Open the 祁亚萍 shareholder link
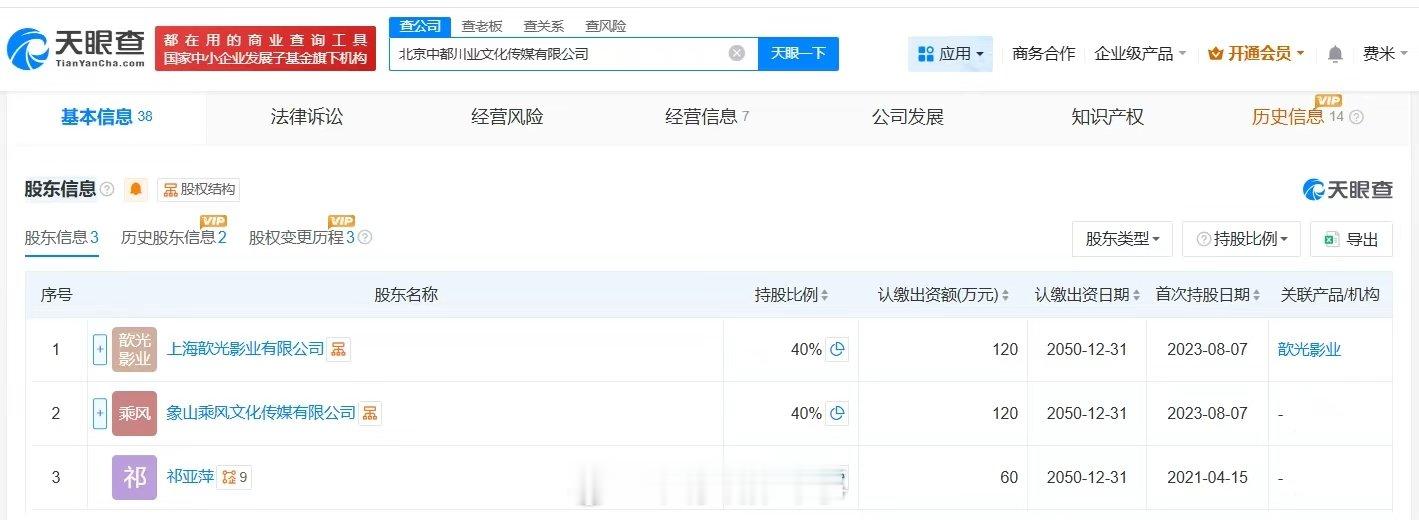The image size is (1419, 520). pyautogui.click(x=190, y=477)
